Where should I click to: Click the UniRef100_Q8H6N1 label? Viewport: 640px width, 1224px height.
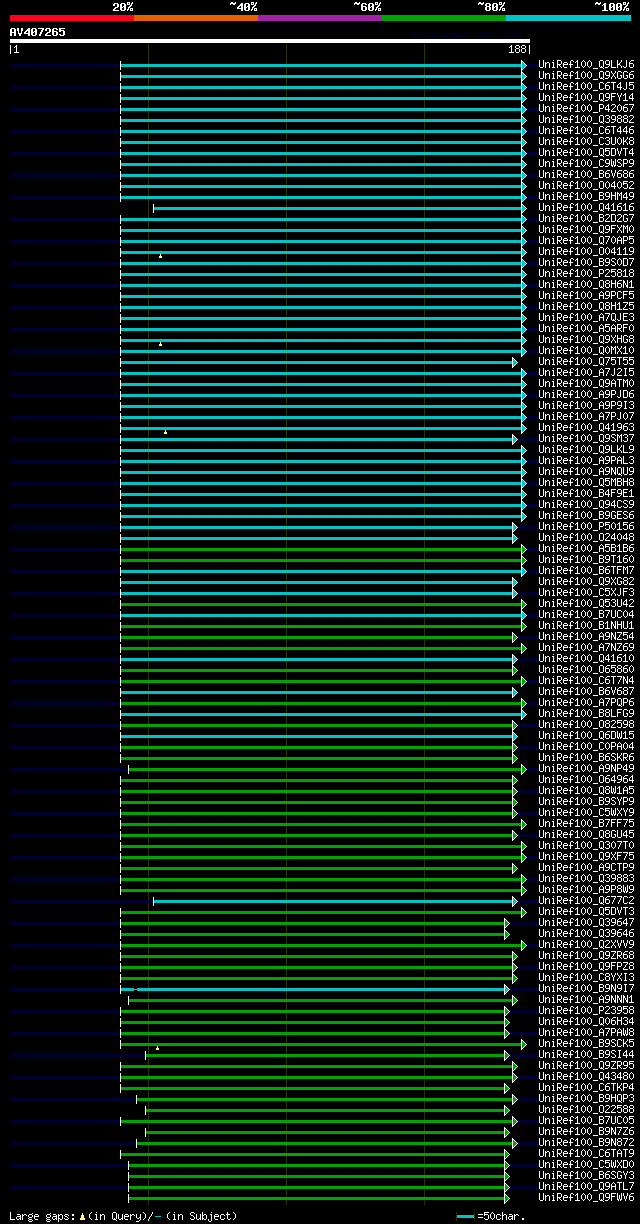pos(586,285)
